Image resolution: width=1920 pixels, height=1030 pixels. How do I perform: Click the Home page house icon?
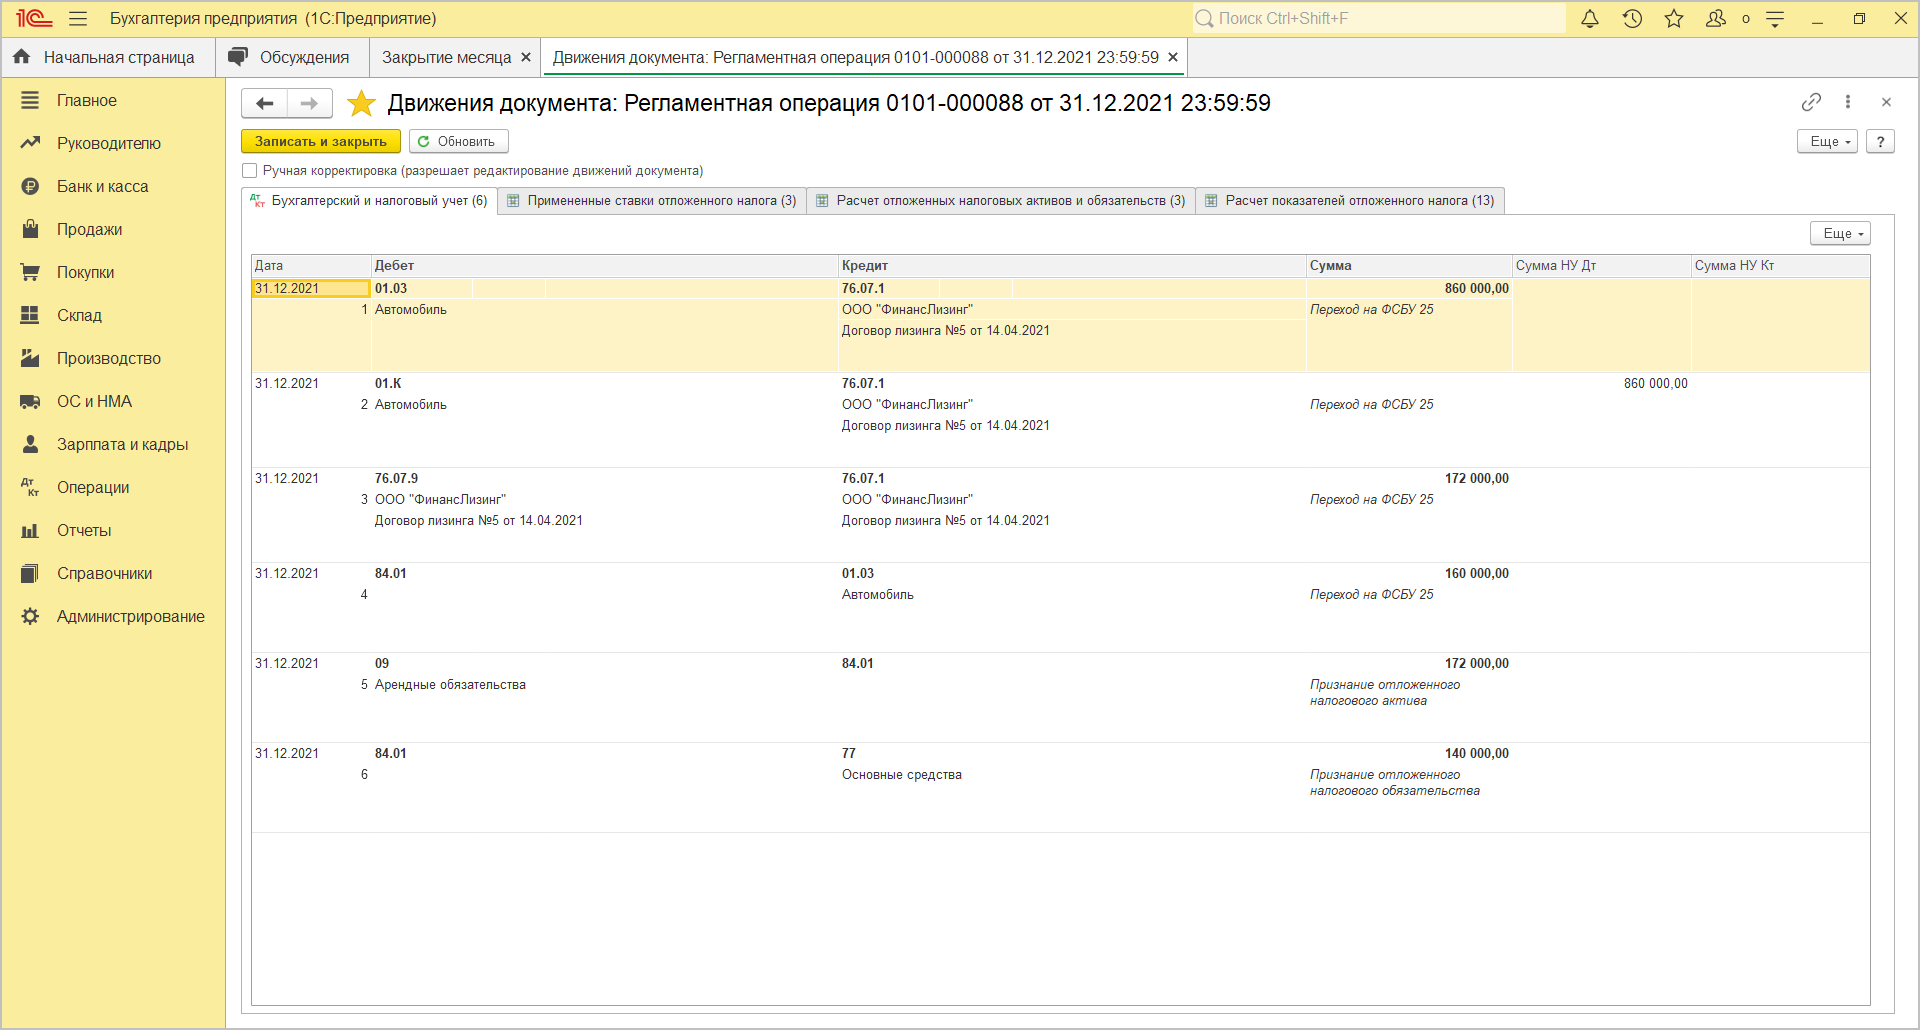[x=22, y=57]
